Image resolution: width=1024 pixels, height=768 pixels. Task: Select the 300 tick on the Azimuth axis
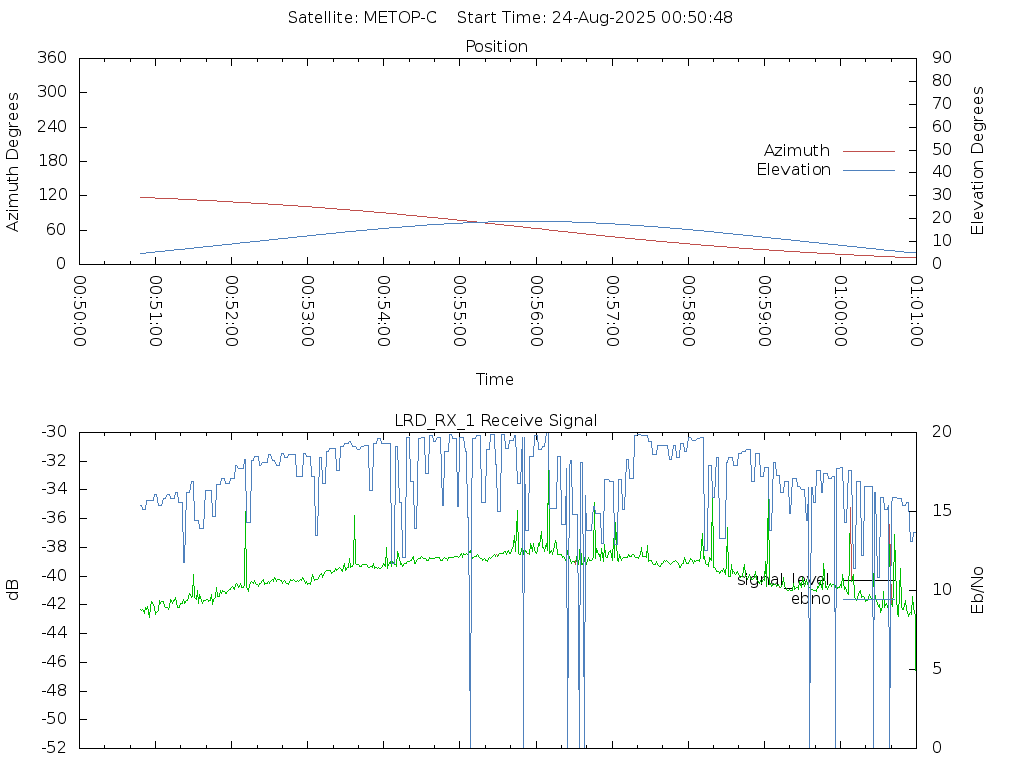click(52, 91)
